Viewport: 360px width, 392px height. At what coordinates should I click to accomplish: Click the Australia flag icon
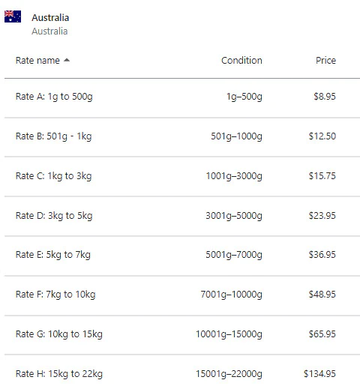coord(13,17)
